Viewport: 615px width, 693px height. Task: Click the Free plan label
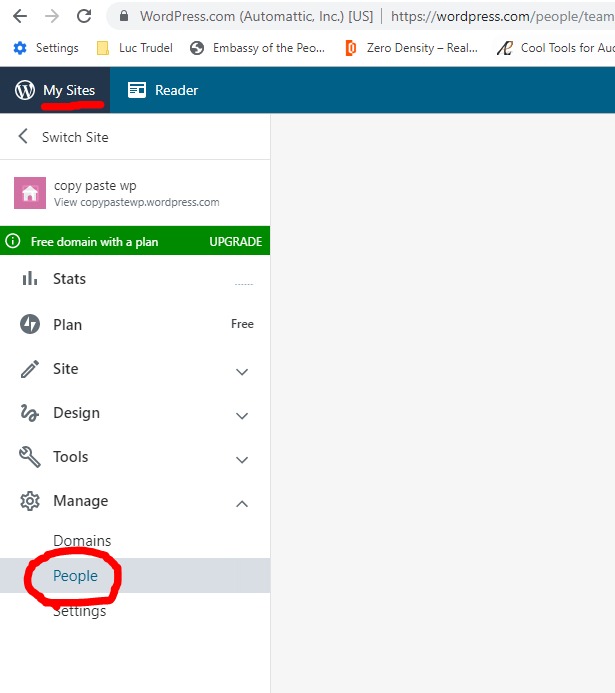pos(242,324)
